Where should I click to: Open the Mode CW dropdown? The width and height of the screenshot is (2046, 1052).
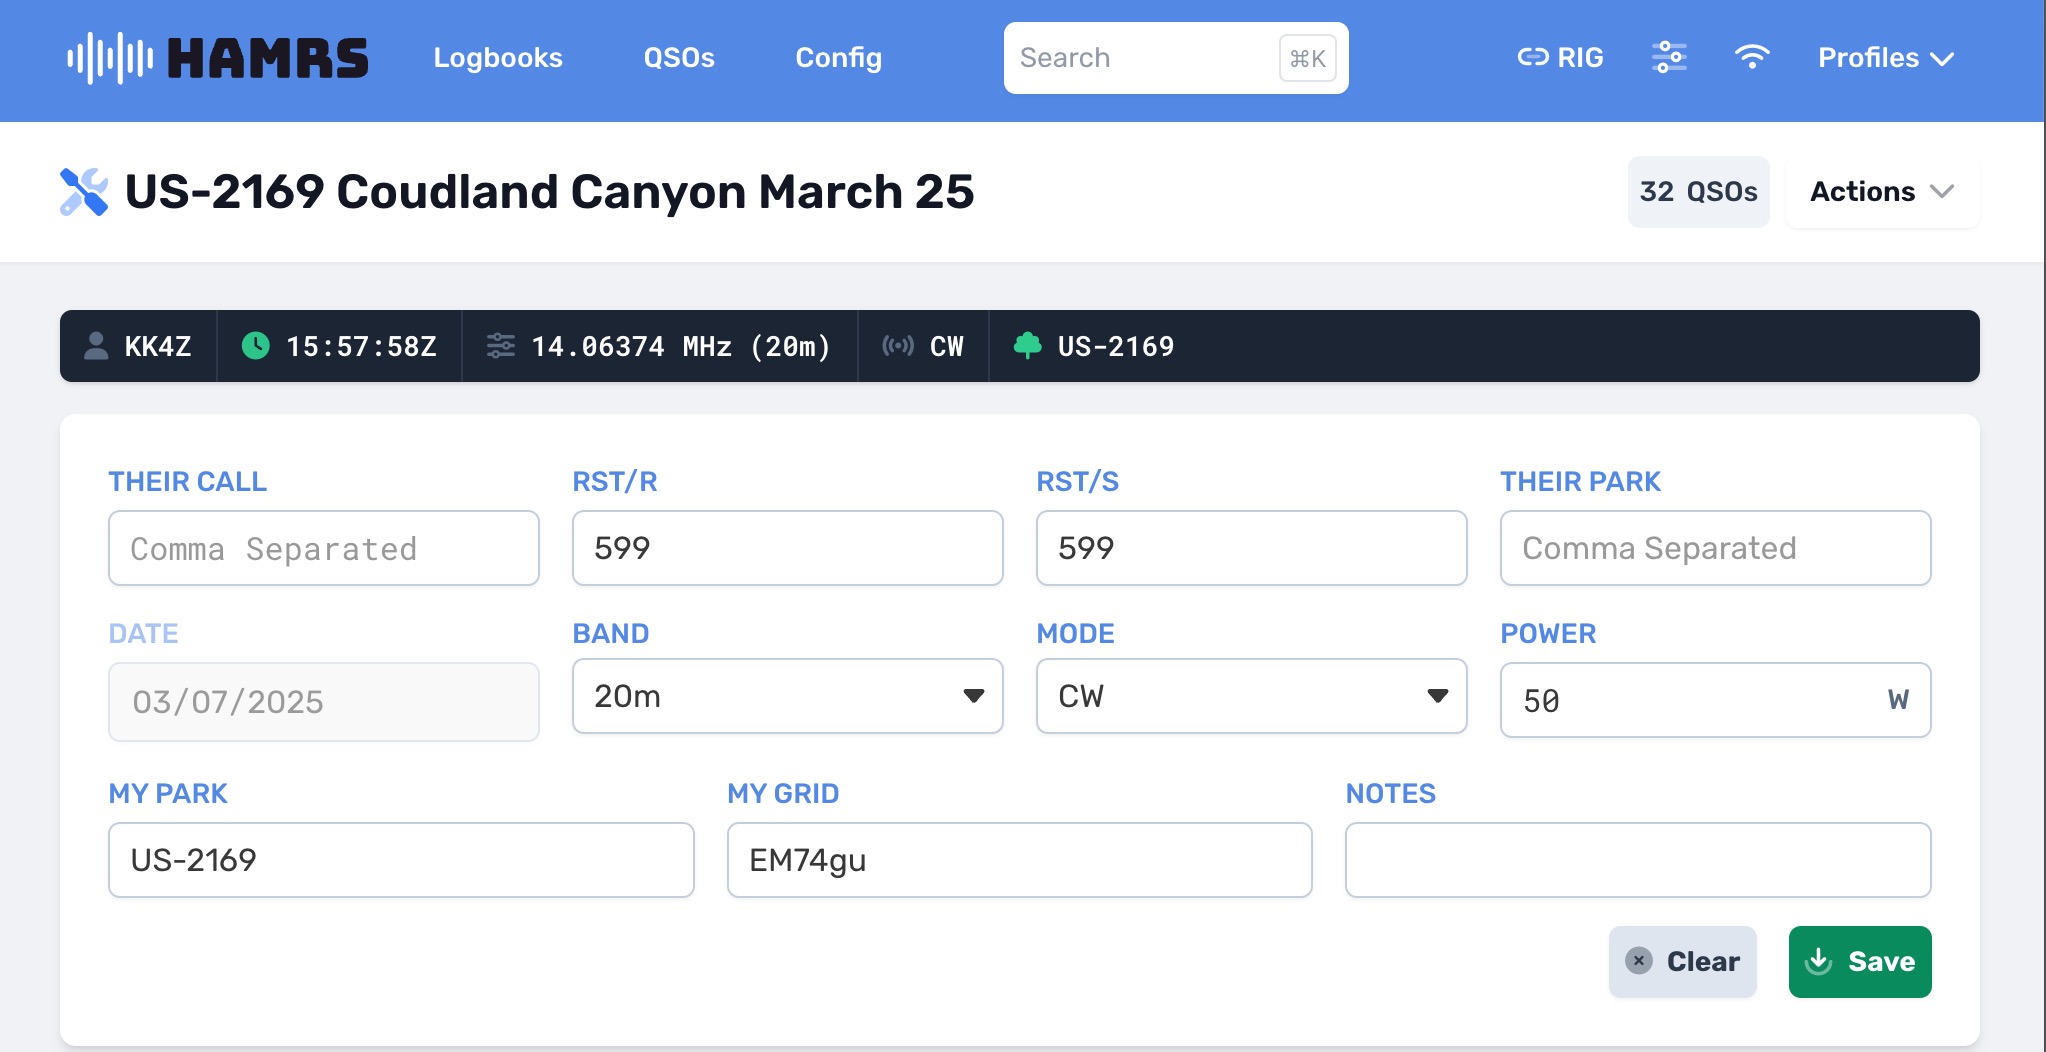coord(1251,696)
